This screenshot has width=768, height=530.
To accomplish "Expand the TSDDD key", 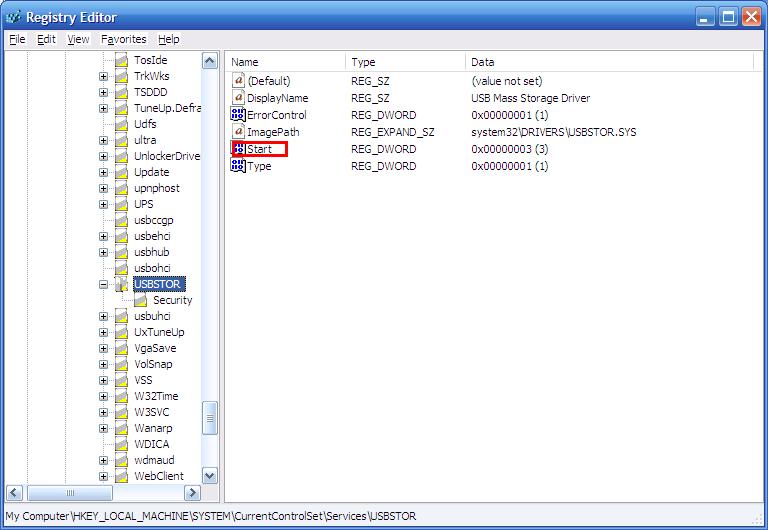I will 103,93.
